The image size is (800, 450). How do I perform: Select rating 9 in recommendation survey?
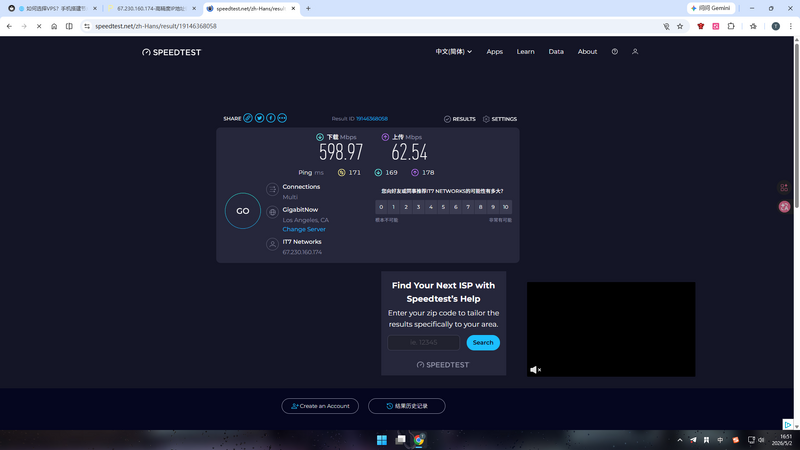[493, 207]
